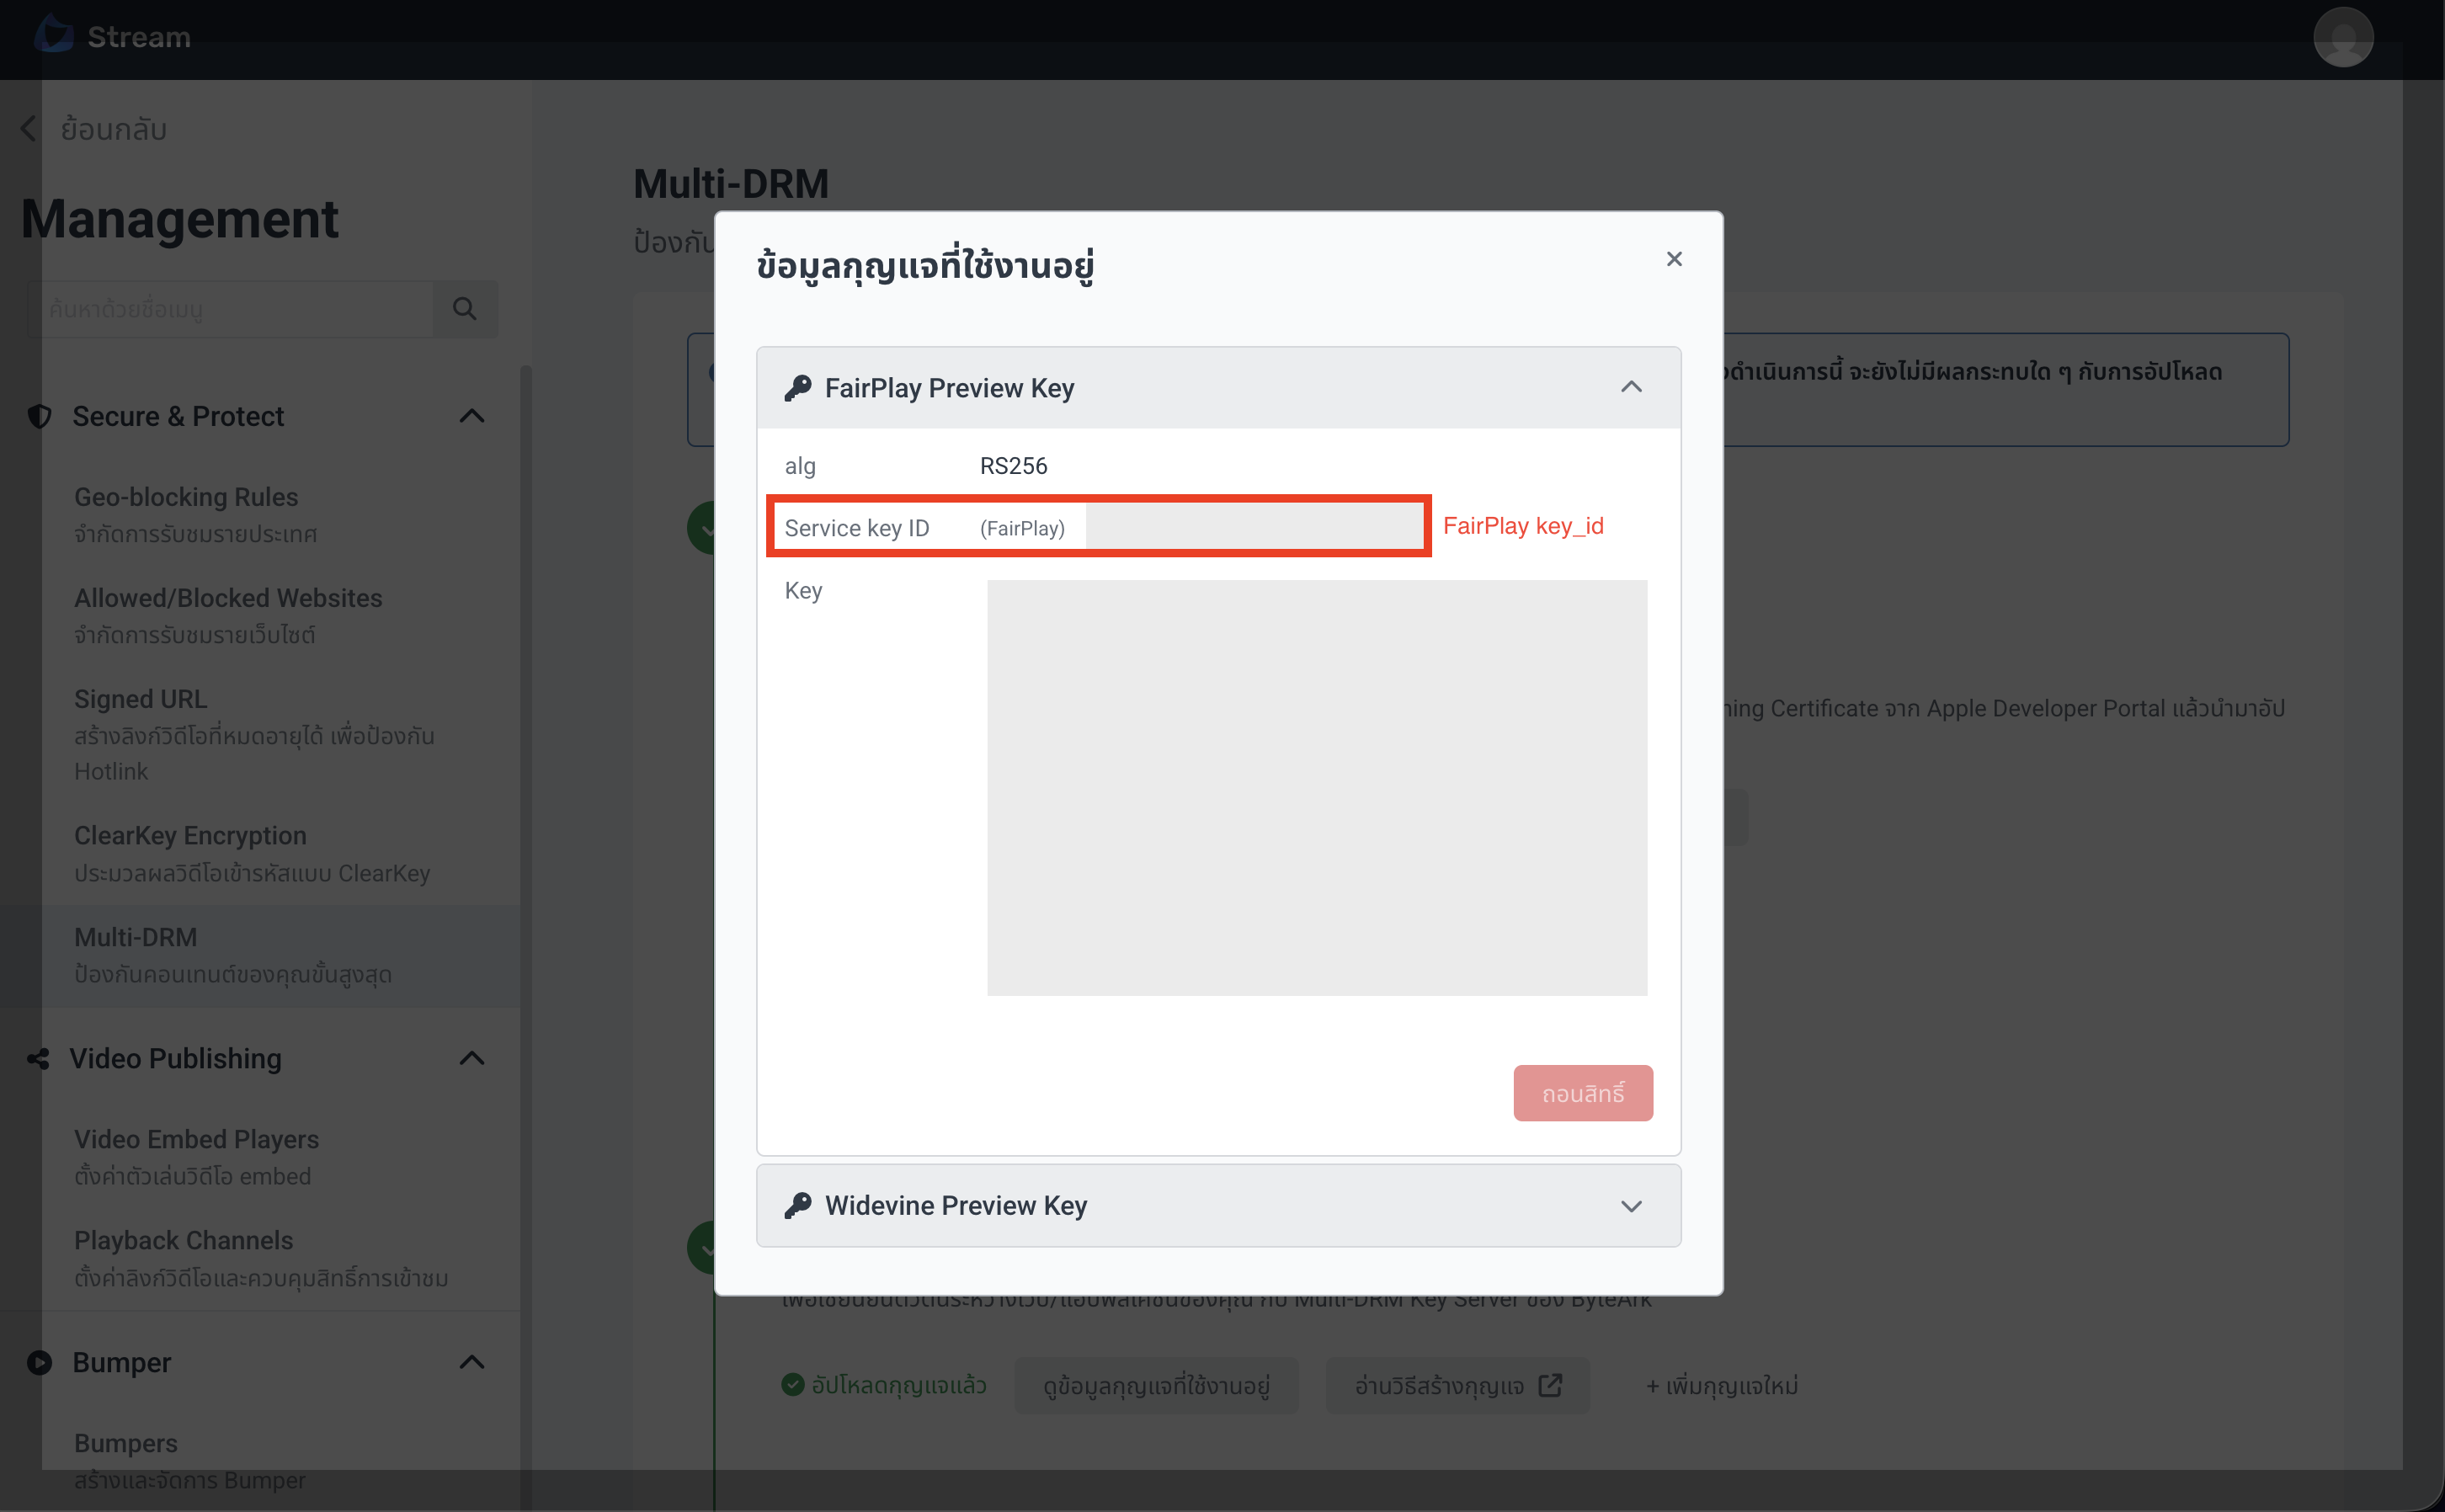The width and height of the screenshot is (2445, 1512).
Task: Click the RS256 alg value
Action: (x=1013, y=466)
